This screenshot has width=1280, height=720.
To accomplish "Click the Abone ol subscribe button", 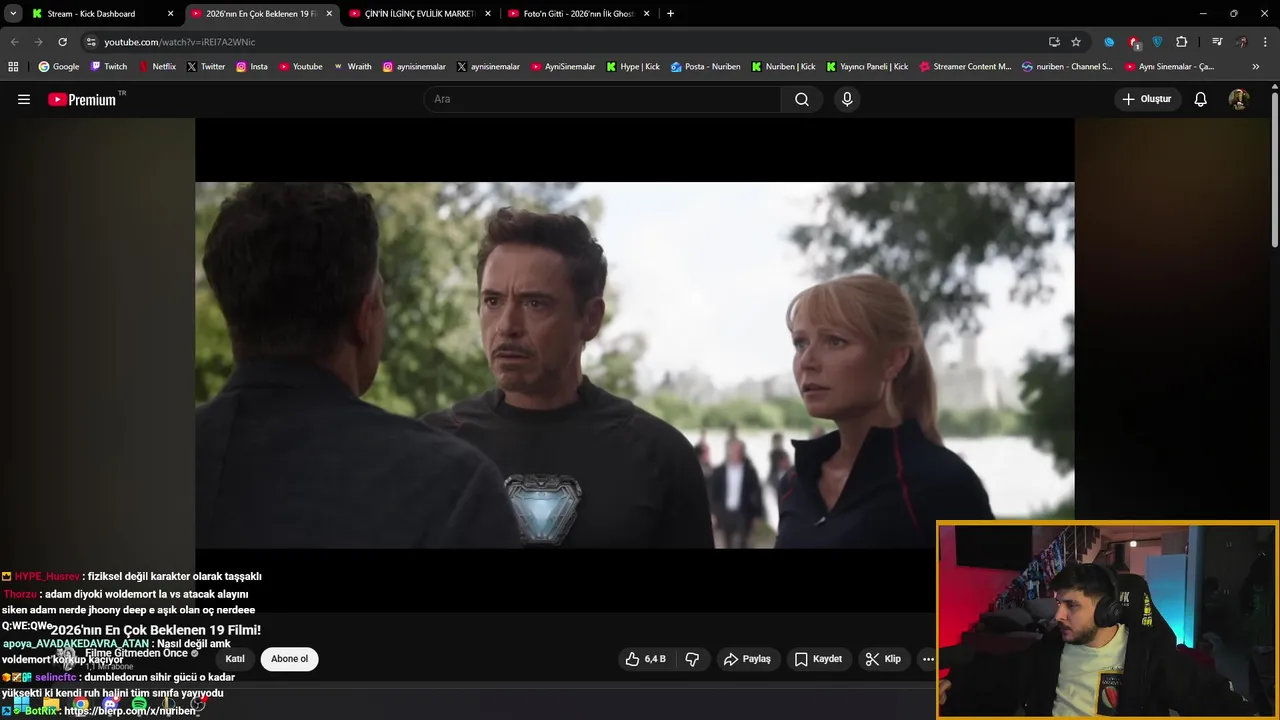I will tap(290, 659).
